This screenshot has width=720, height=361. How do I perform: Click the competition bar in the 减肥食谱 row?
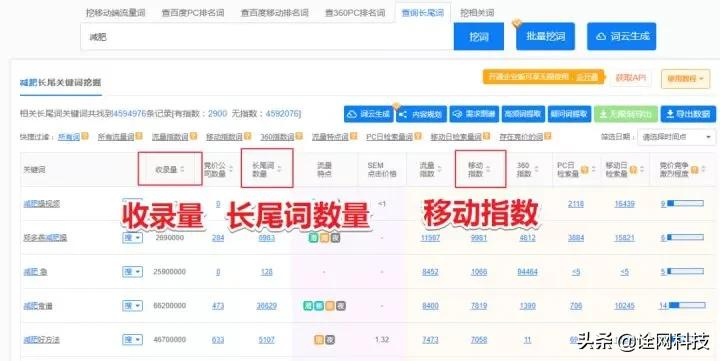pos(687,305)
